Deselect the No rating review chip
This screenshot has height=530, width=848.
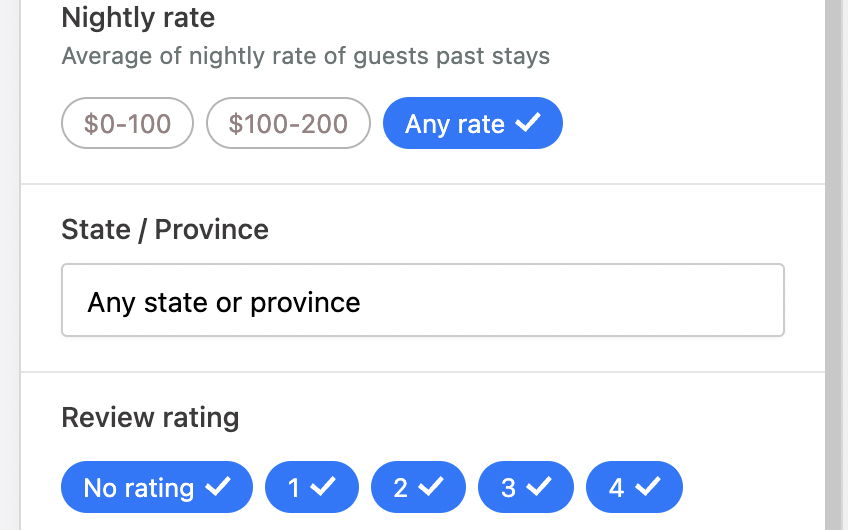pos(156,487)
